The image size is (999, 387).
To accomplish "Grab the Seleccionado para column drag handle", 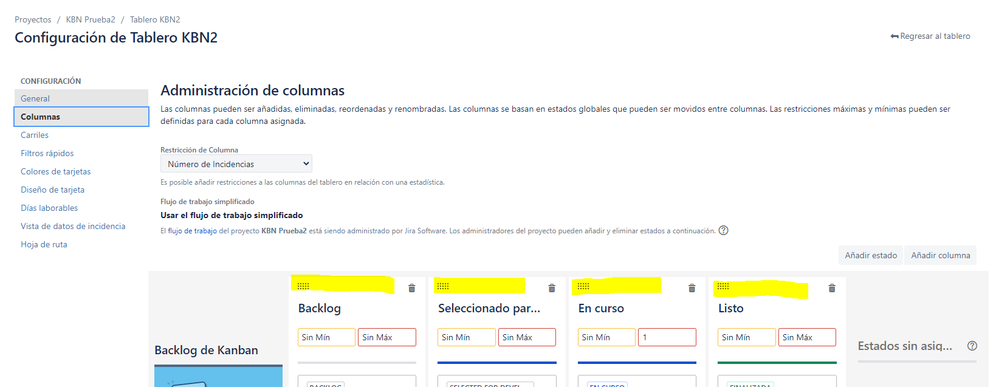I will tap(443, 286).
